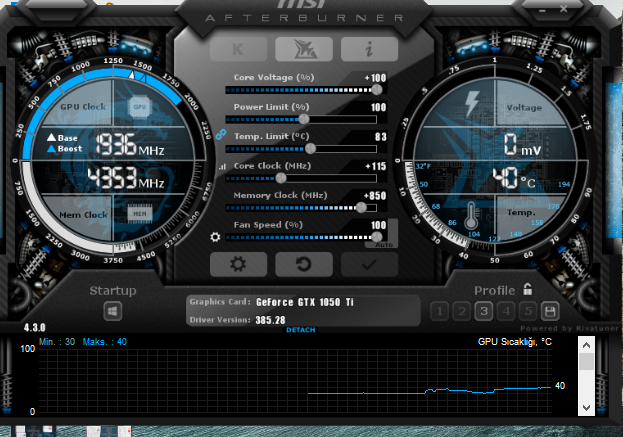623x437 pixels.
Task: Select profile slot 5
Action: [x=528, y=311]
